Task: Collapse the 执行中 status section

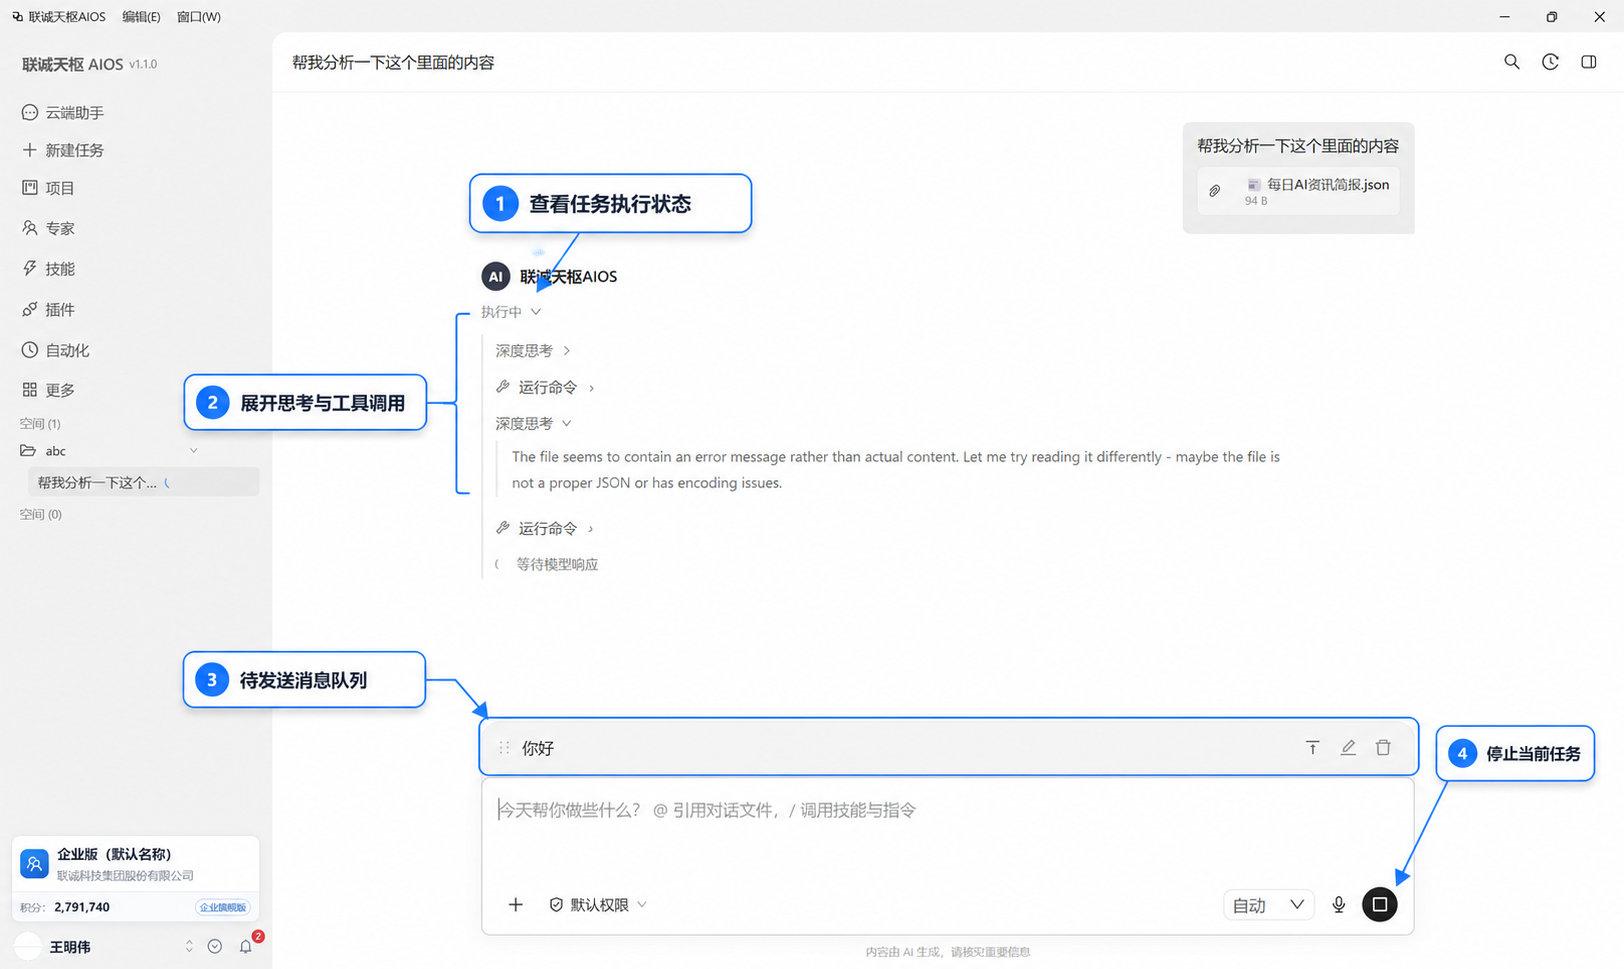Action: [x=511, y=312]
